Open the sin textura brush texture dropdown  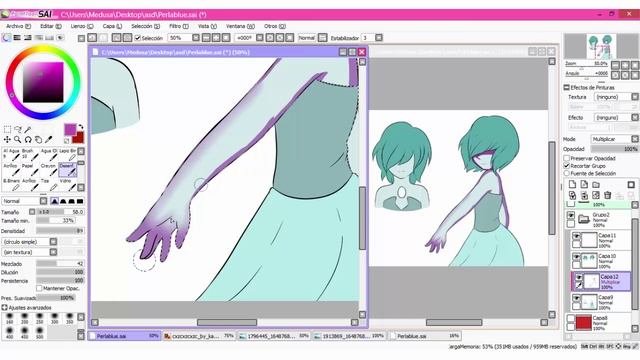coord(29,252)
